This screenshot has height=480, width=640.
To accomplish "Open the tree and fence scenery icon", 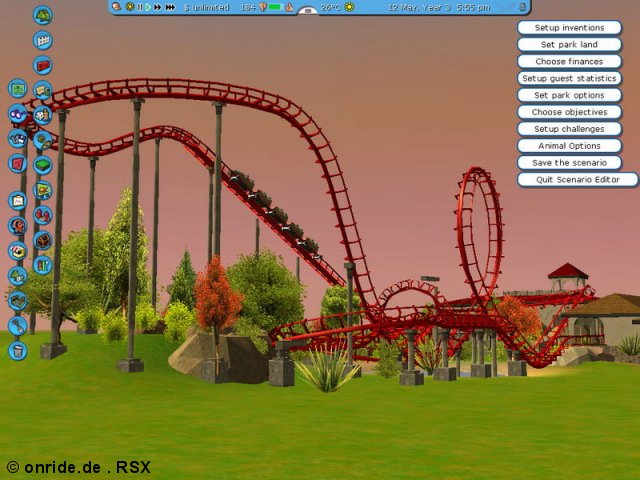I will [18, 276].
